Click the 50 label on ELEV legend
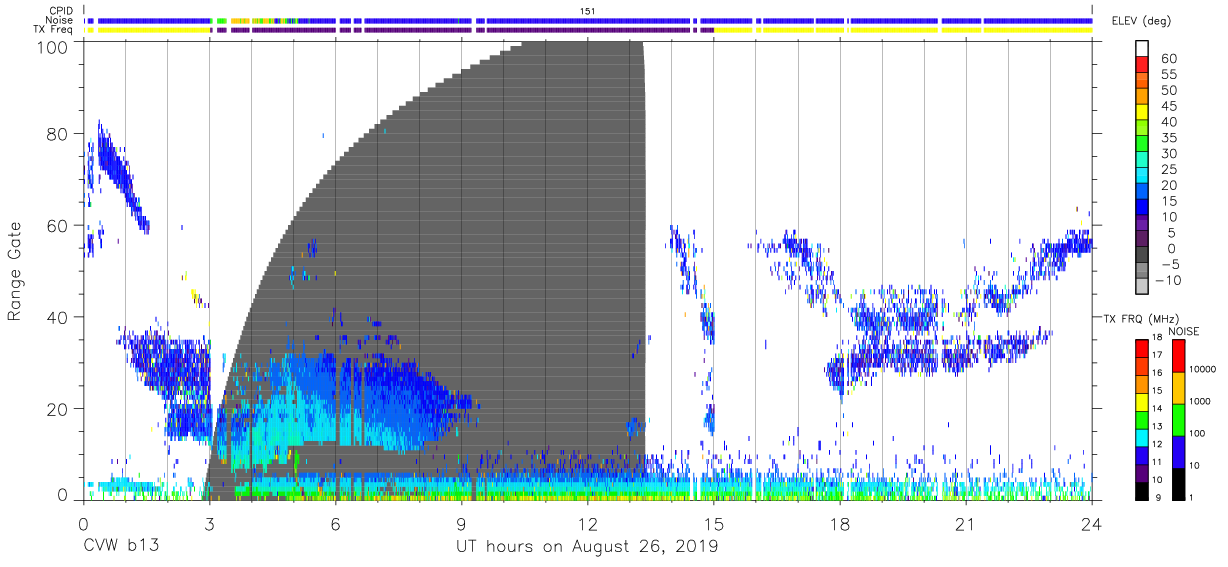Image resolution: width=1228 pixels, height=567 pixels. [x=1167, y=90]
